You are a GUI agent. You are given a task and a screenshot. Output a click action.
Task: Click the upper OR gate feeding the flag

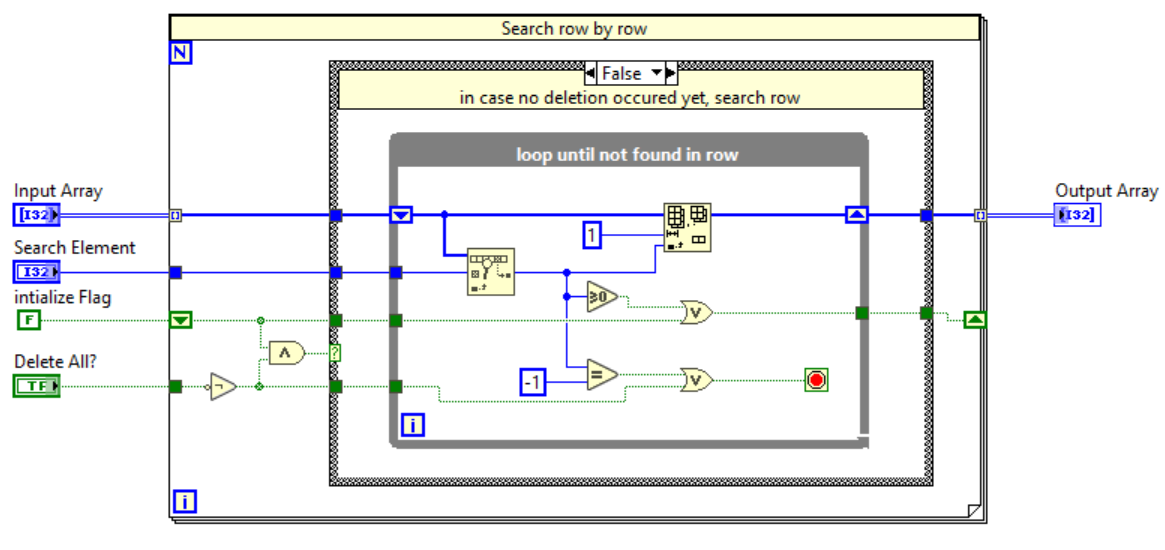[x=697, y=312]
